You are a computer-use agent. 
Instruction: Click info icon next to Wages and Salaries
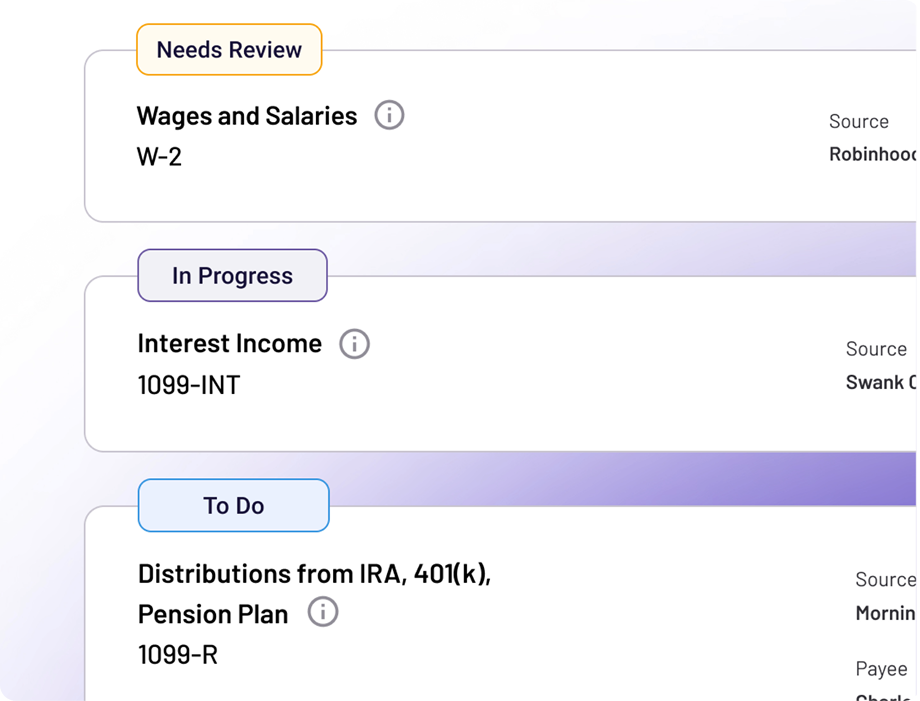pyautogui.click(x=389, y=114)
